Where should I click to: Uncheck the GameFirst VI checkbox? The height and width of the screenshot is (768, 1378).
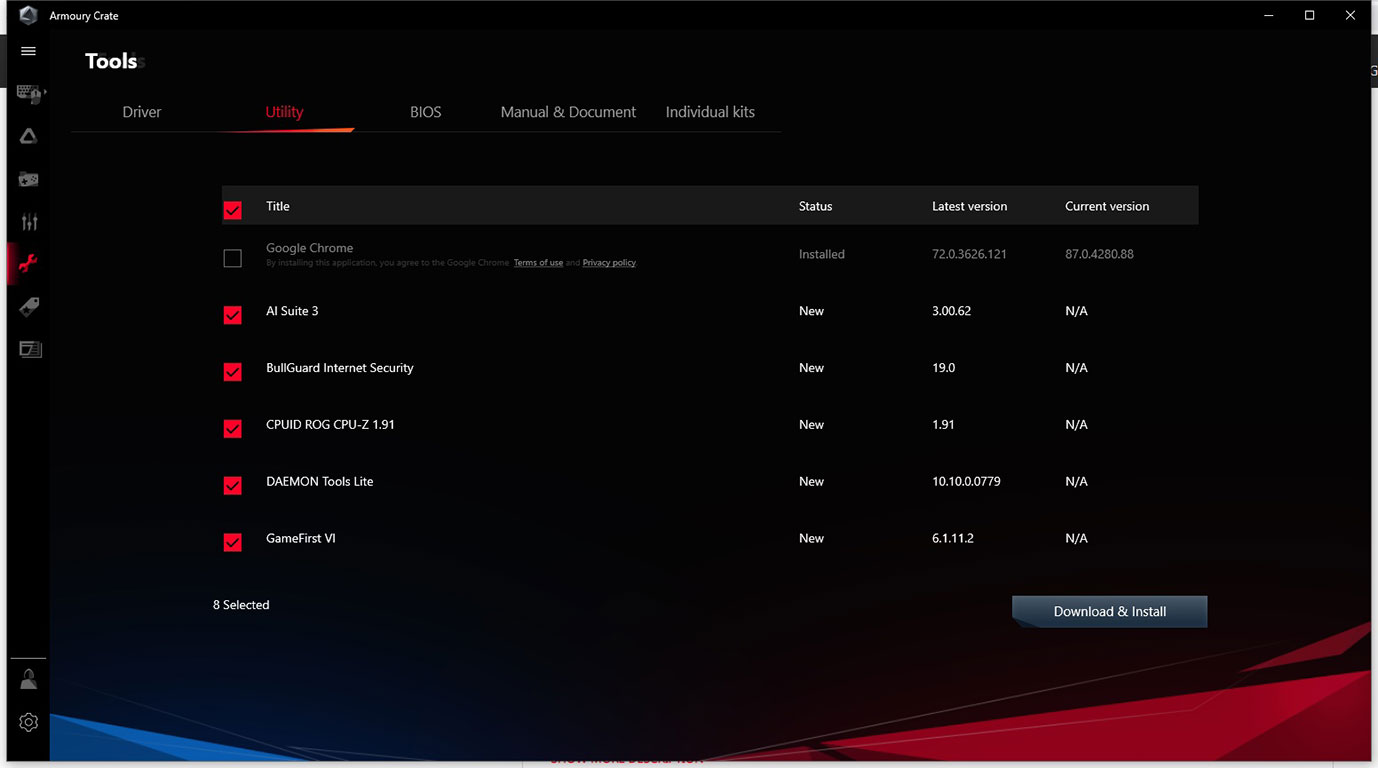[233, 543]
